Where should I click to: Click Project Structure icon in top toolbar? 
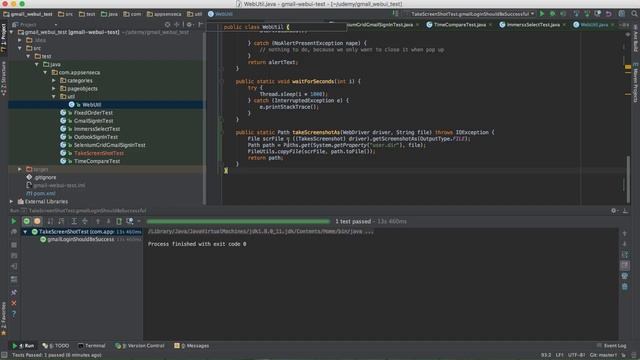[x=622, y=14]
